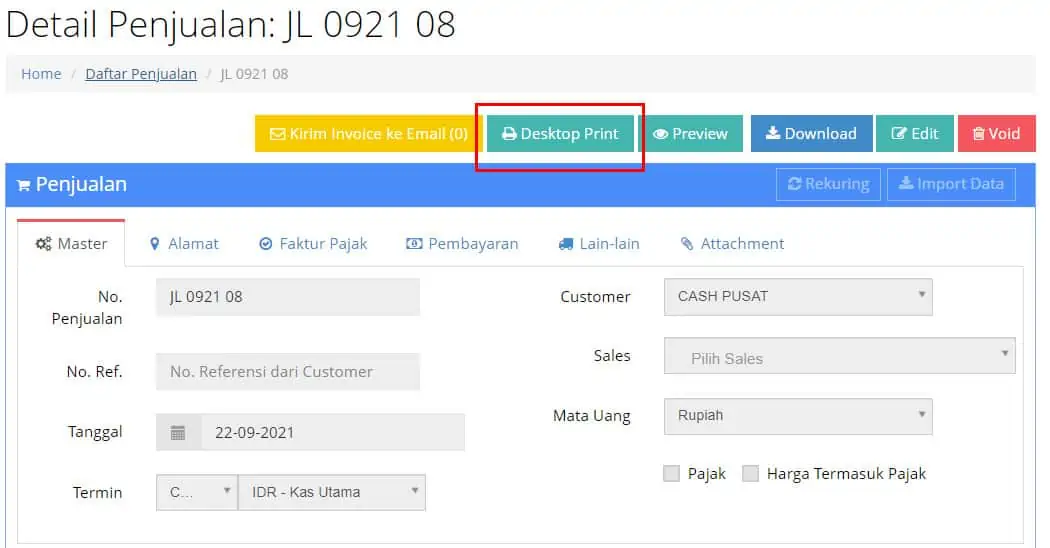This screenshot has width=1050, height=548.
Task: Click the paperclip icon on Attachment tab
Action: coord(687,243)
